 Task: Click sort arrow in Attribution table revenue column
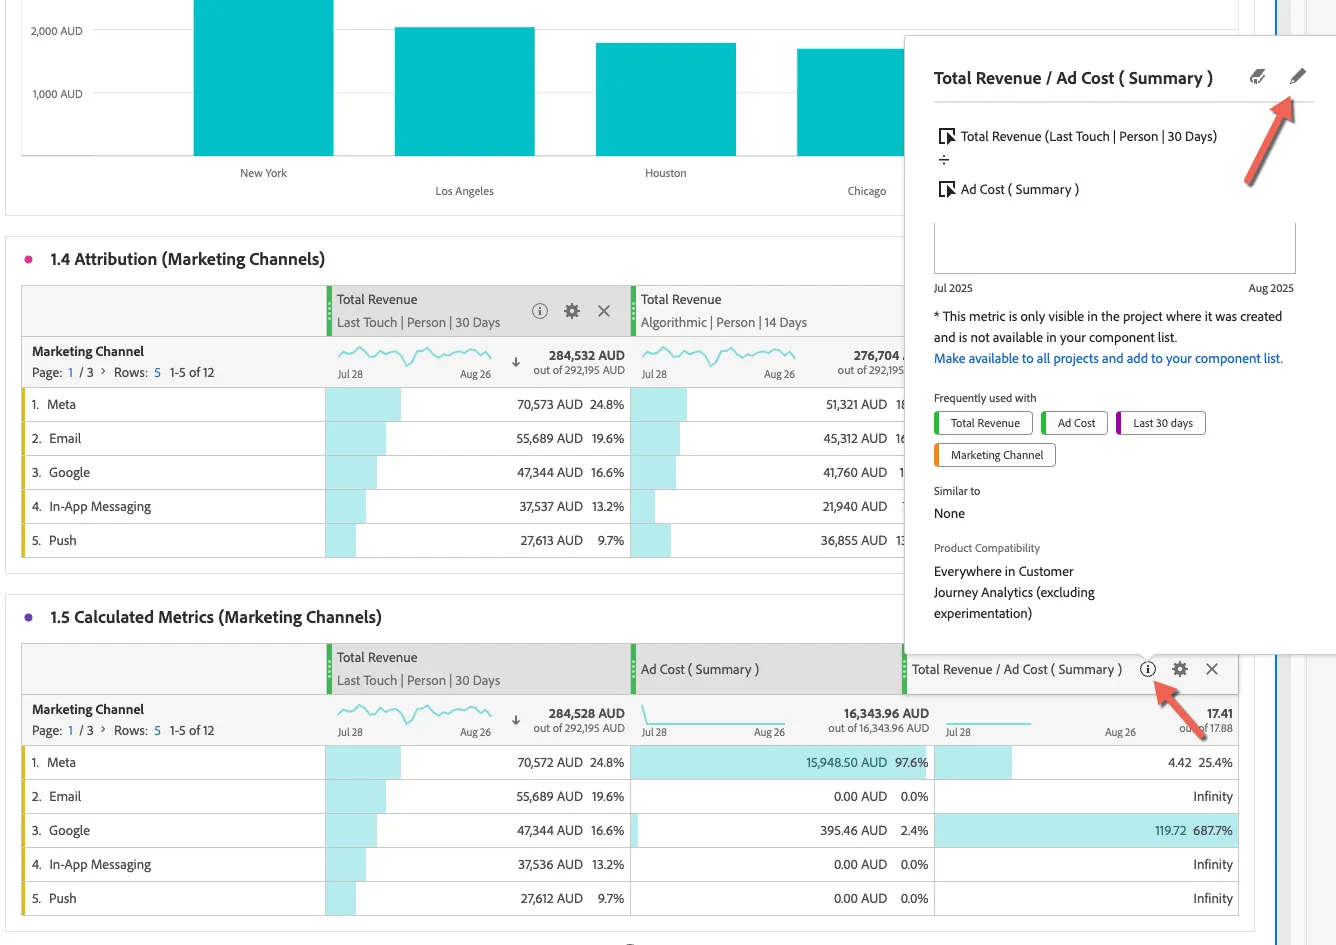point(516,362)
